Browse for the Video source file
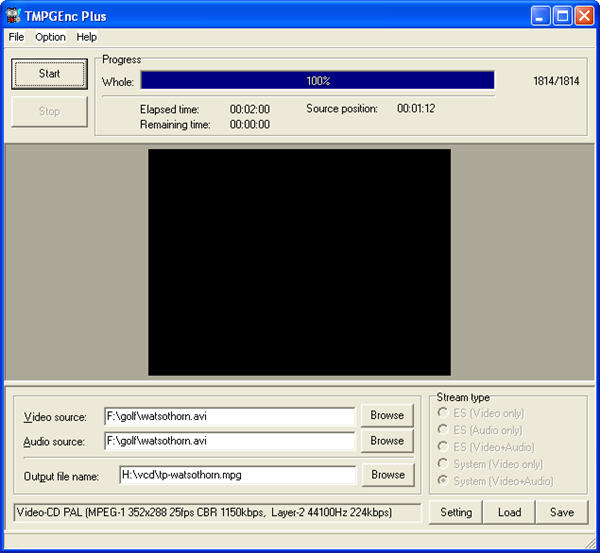This screenshot has width=600, height=553. click(x=387, y=415)
